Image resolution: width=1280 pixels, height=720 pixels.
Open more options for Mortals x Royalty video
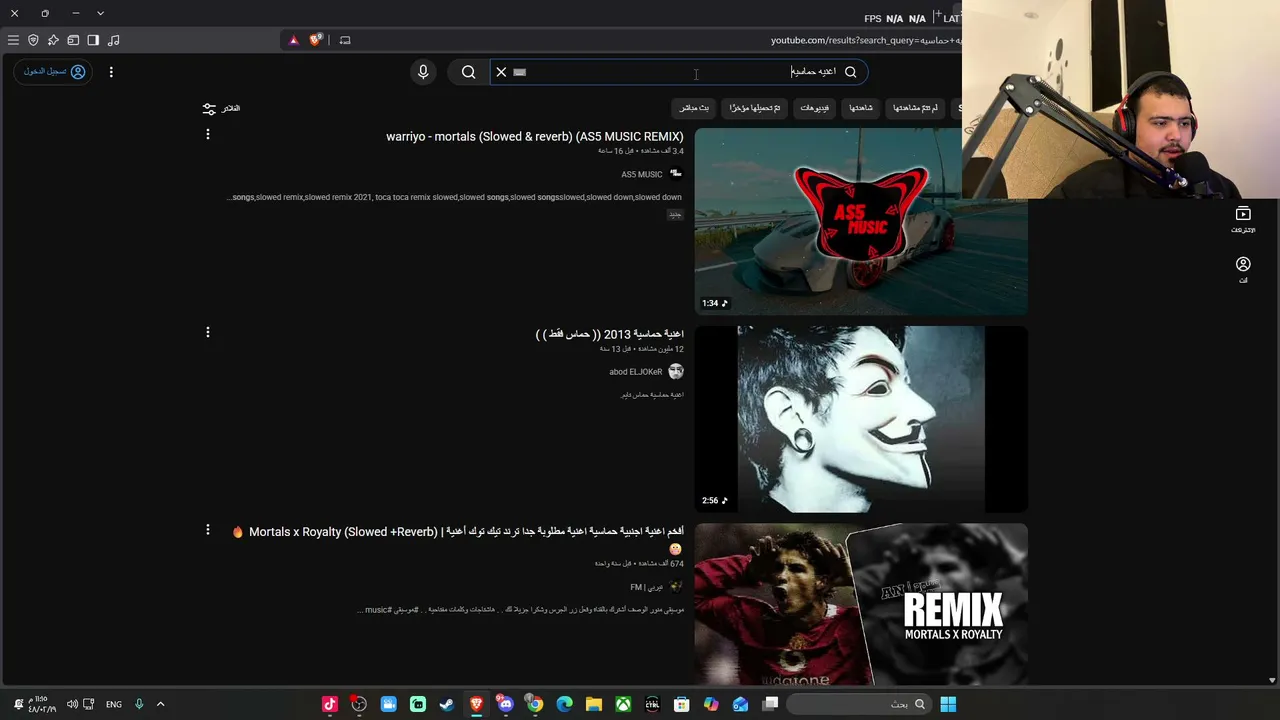(x=208, y=530)
